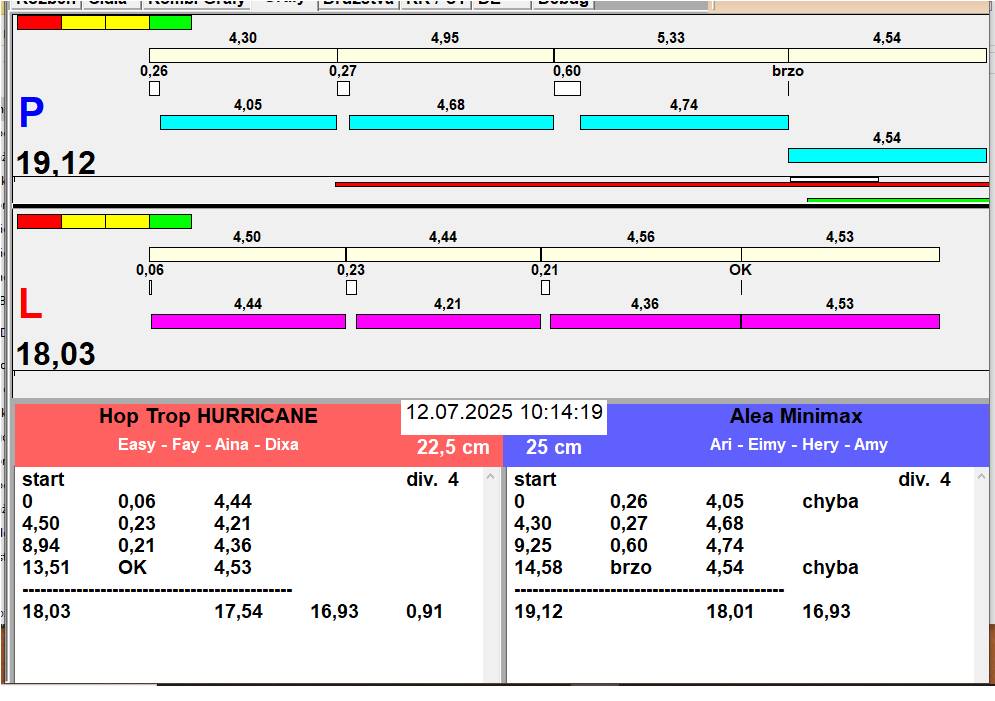Click 'div. 4' in the Alea Minimax results panel
This screenshot has width=995, height=701.
(924, 480)
